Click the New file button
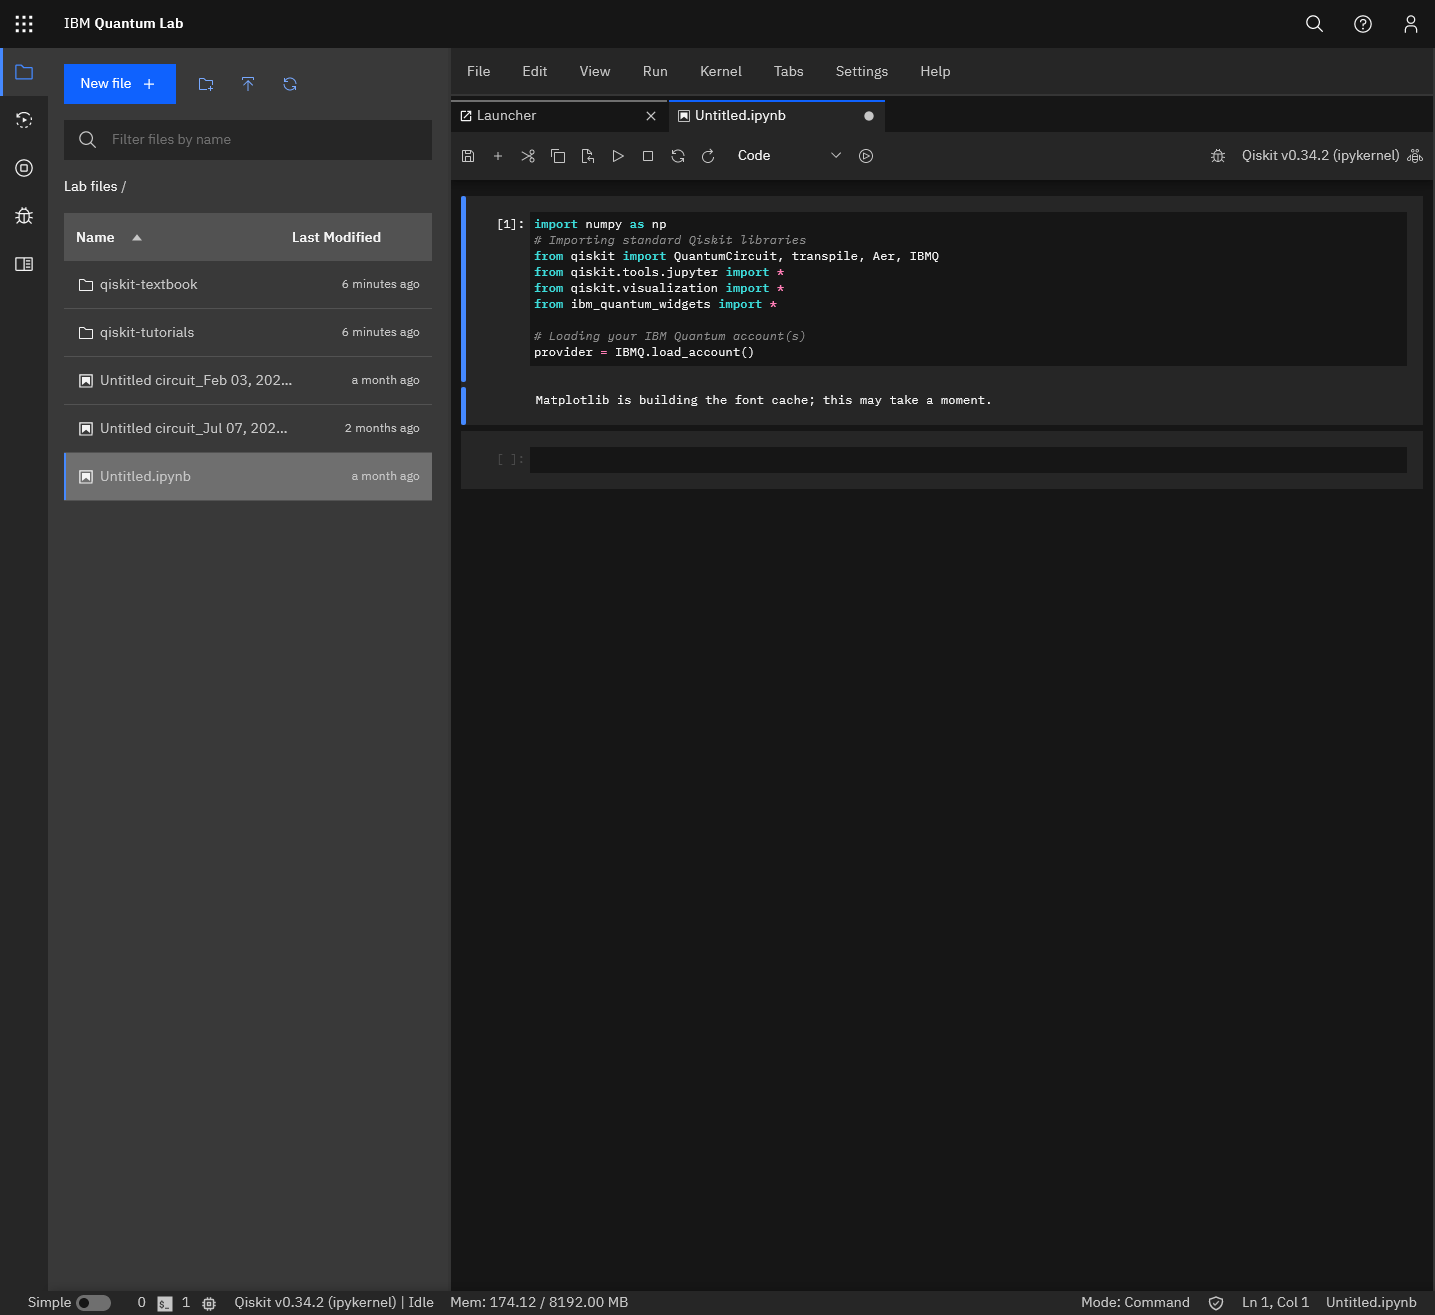This screenshot has height=1315, width=1435. (120, 84)
